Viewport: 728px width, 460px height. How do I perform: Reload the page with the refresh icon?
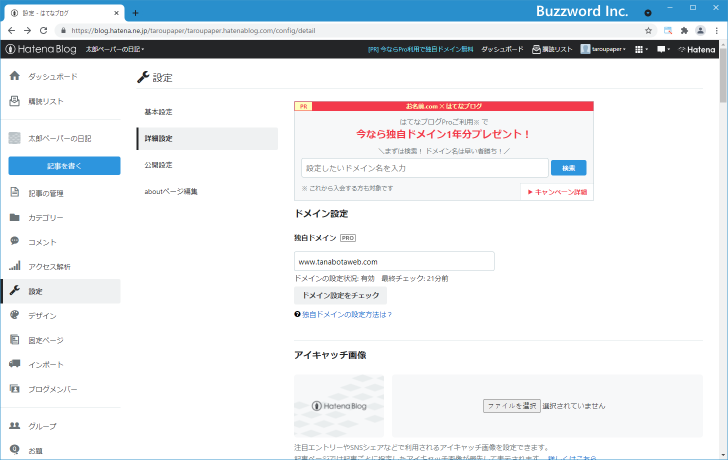click(x=44, y=31)
